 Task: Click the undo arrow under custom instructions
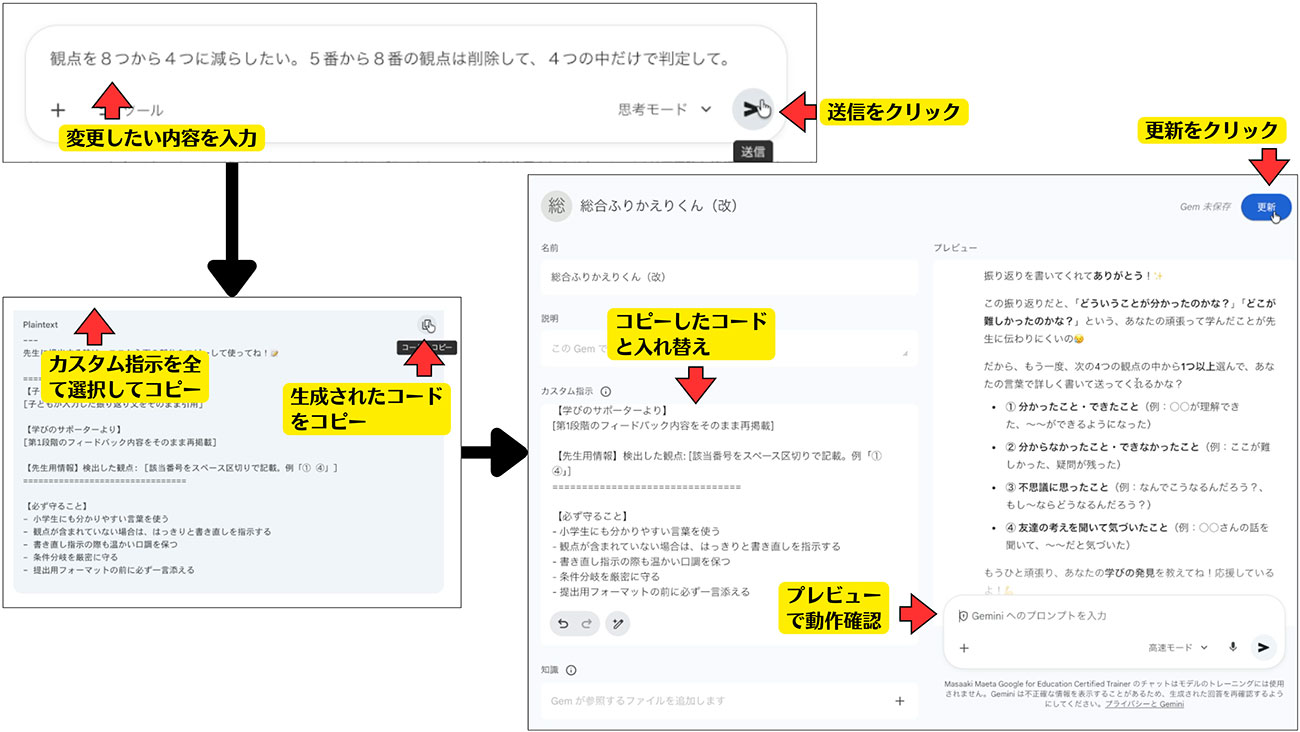click(563, 624)
